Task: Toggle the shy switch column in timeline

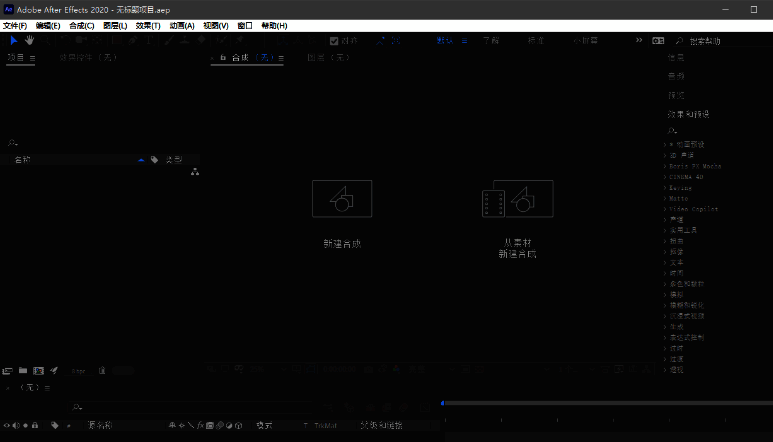Action: click(172, 425)
